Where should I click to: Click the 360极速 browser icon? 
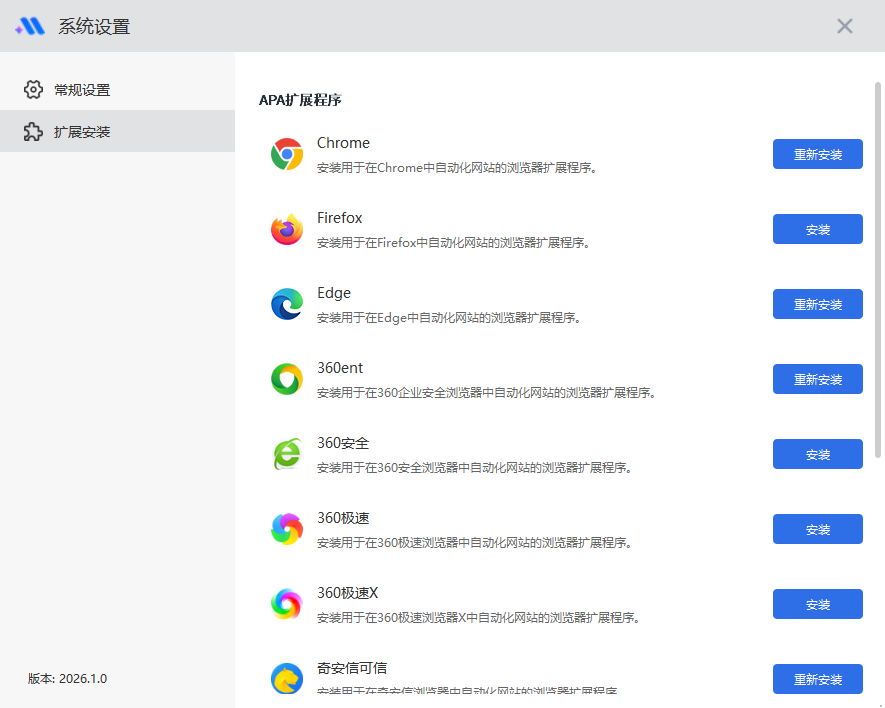click(x=287, y=529)
